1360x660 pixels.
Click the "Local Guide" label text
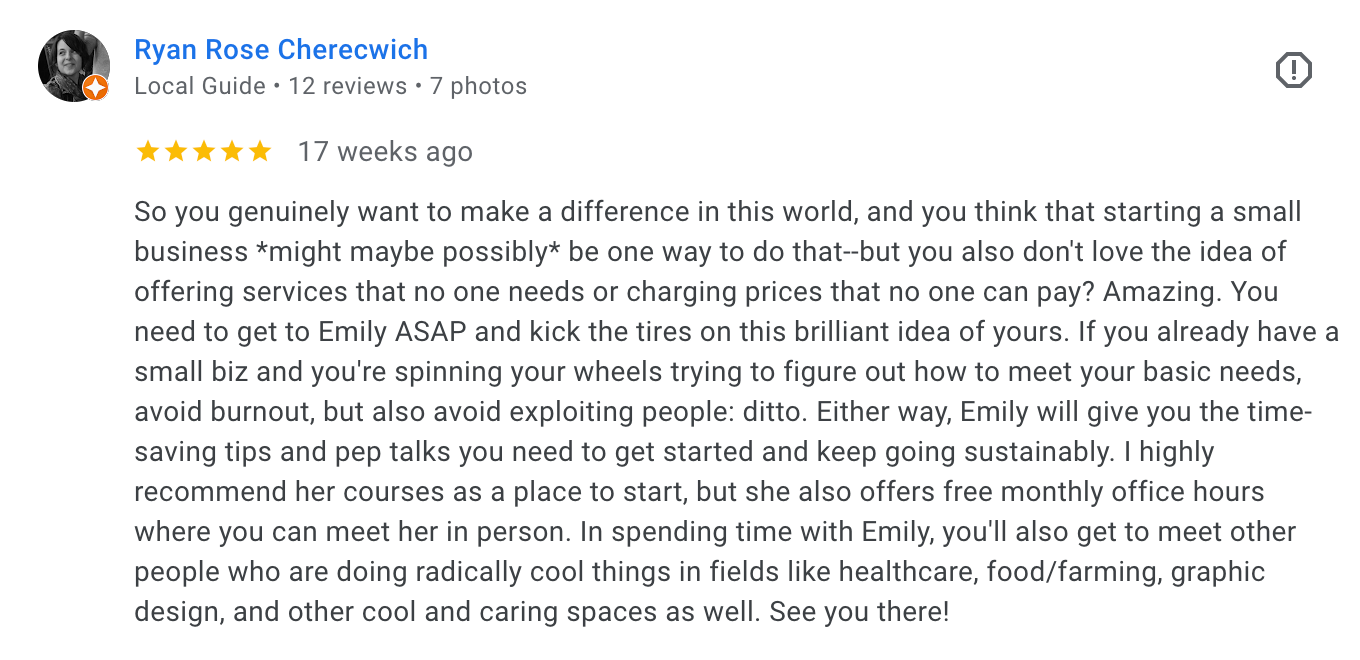coord(200,86)
